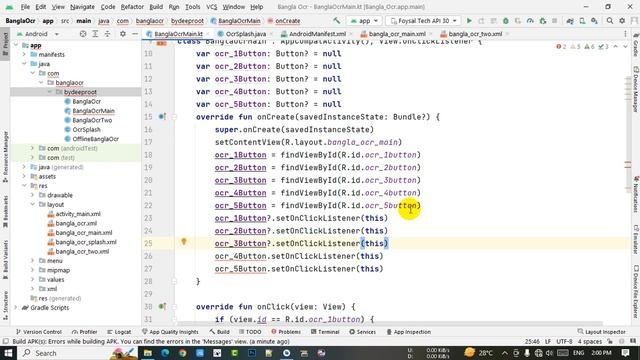Open Project panel options gear
The image size is (640, 360).
[x=122, y=34]
